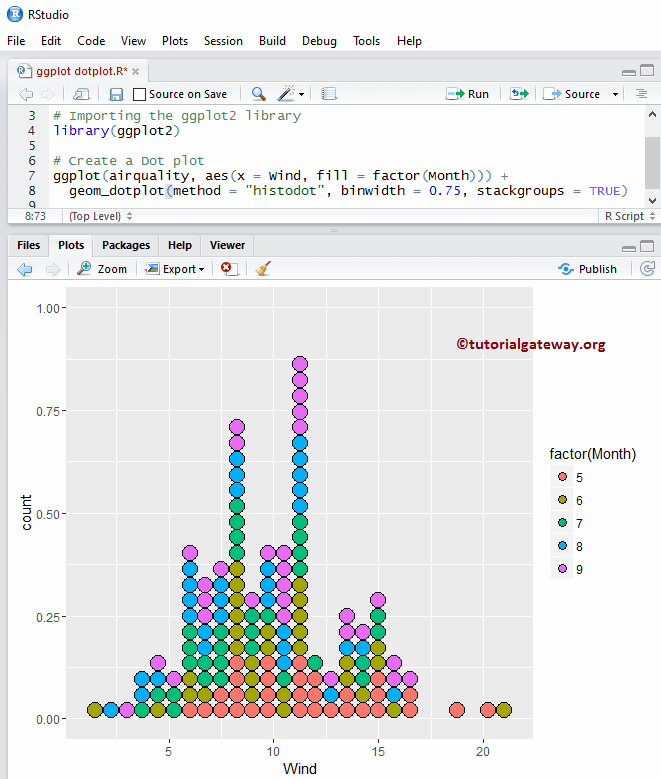Open the Debug menu
Screen dimensions: 661x779
click(319, 41)
